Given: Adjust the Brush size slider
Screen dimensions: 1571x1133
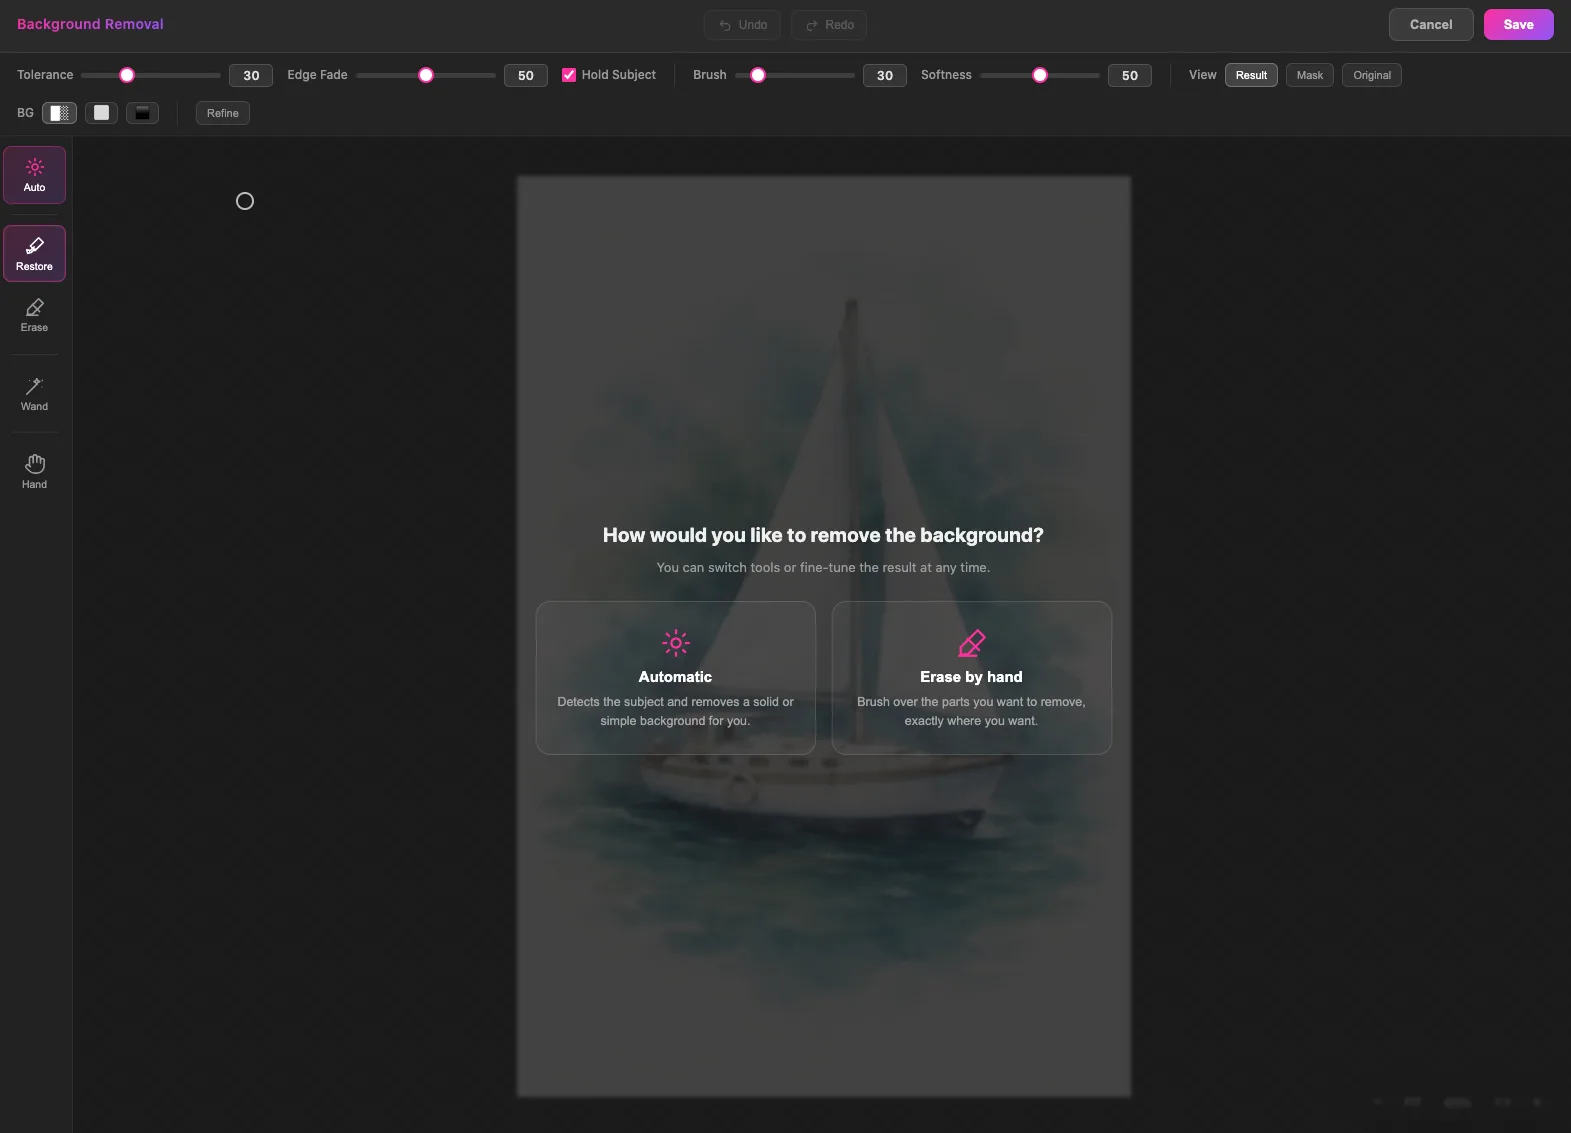Looking at the screenshot, I should point(795,75).
